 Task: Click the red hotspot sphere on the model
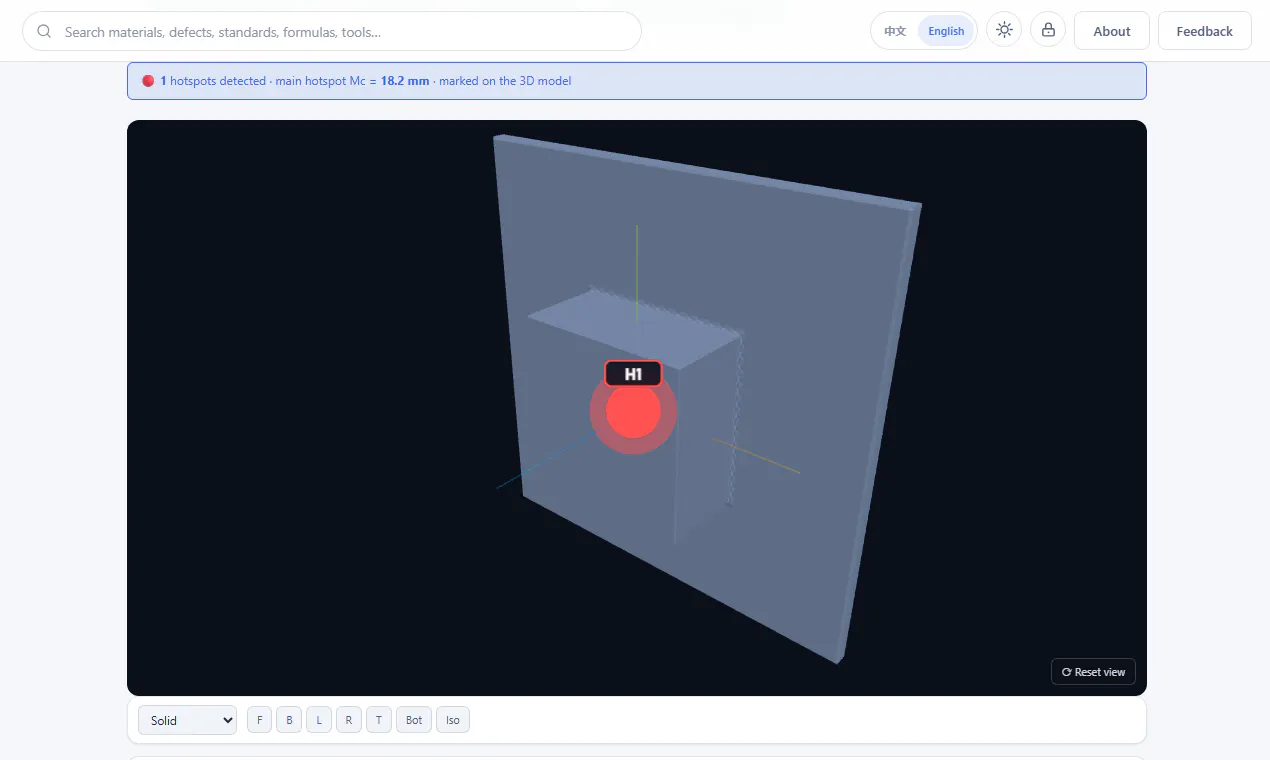633,411
